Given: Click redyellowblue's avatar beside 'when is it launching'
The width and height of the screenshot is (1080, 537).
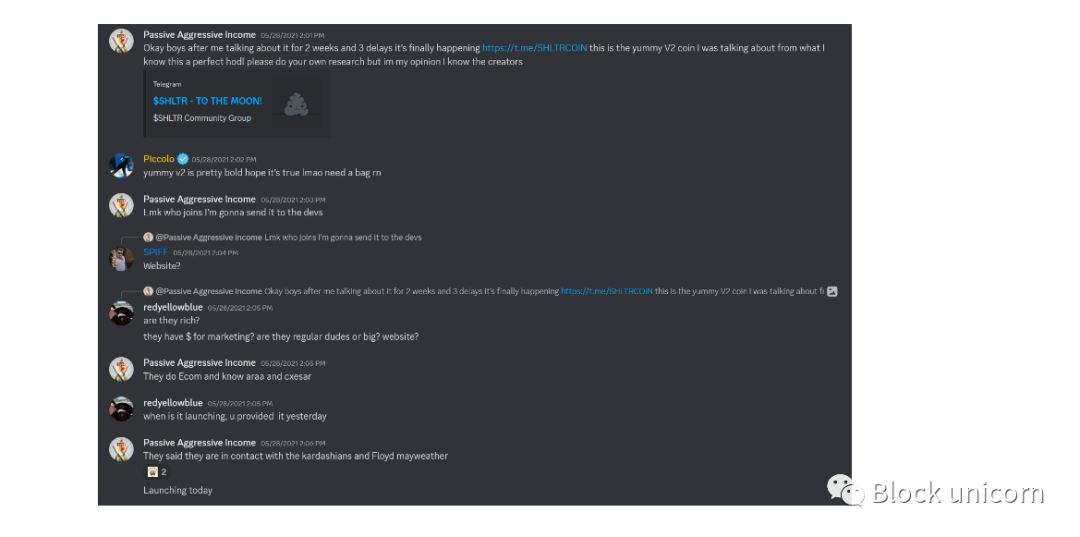Looking at the screenshot, I should tap(121, 409).
